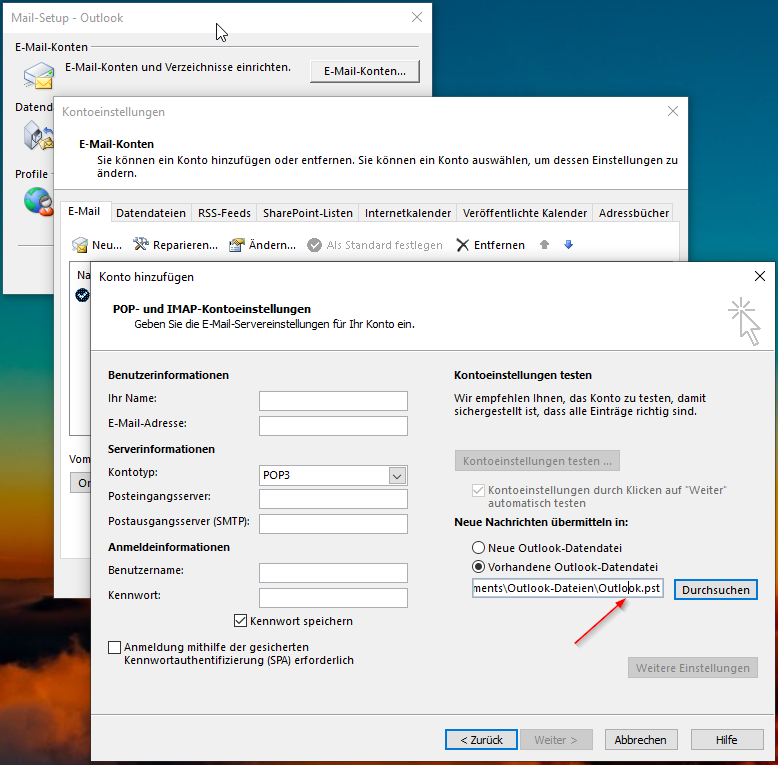Switch to the Datendateien tab
The height and width of the screenshot is (765, 778).
151,213
